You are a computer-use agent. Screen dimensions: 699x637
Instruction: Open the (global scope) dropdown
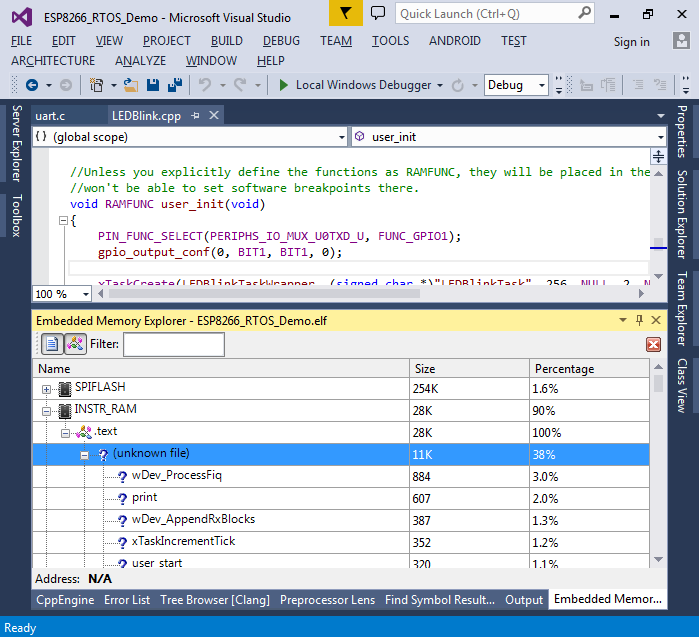point(341,137)
